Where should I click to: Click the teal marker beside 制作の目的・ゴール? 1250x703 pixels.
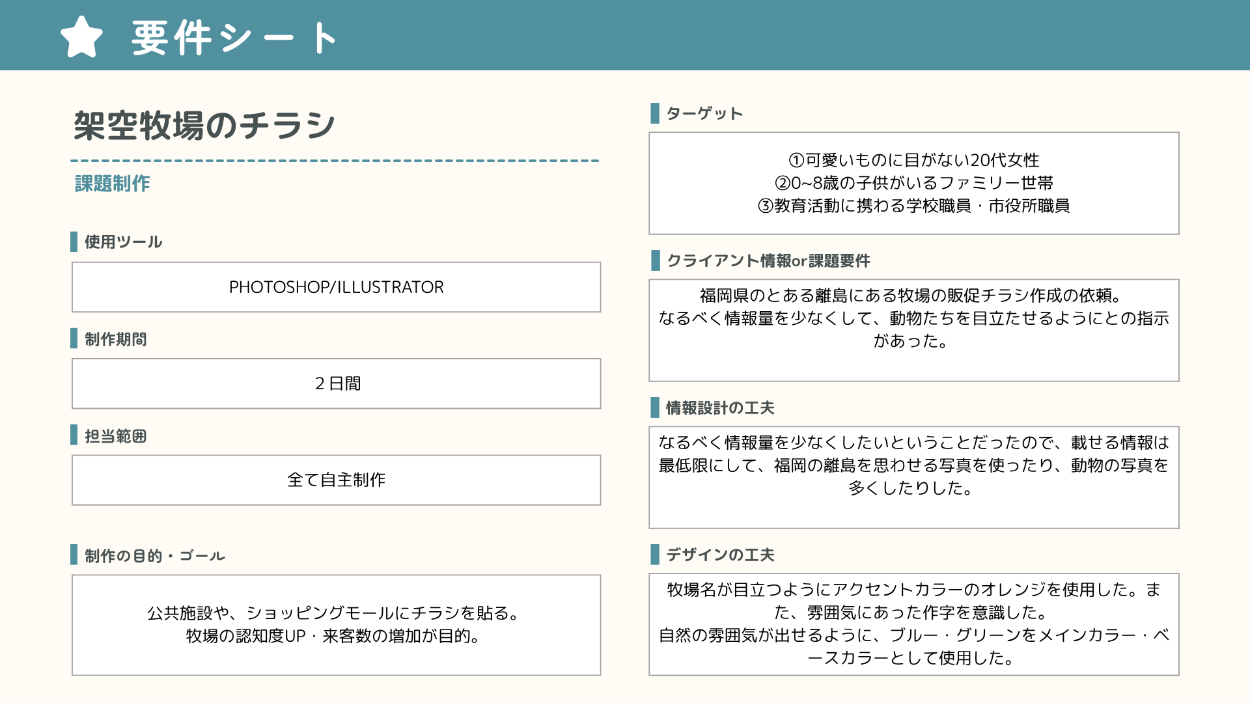click(74, 555)
